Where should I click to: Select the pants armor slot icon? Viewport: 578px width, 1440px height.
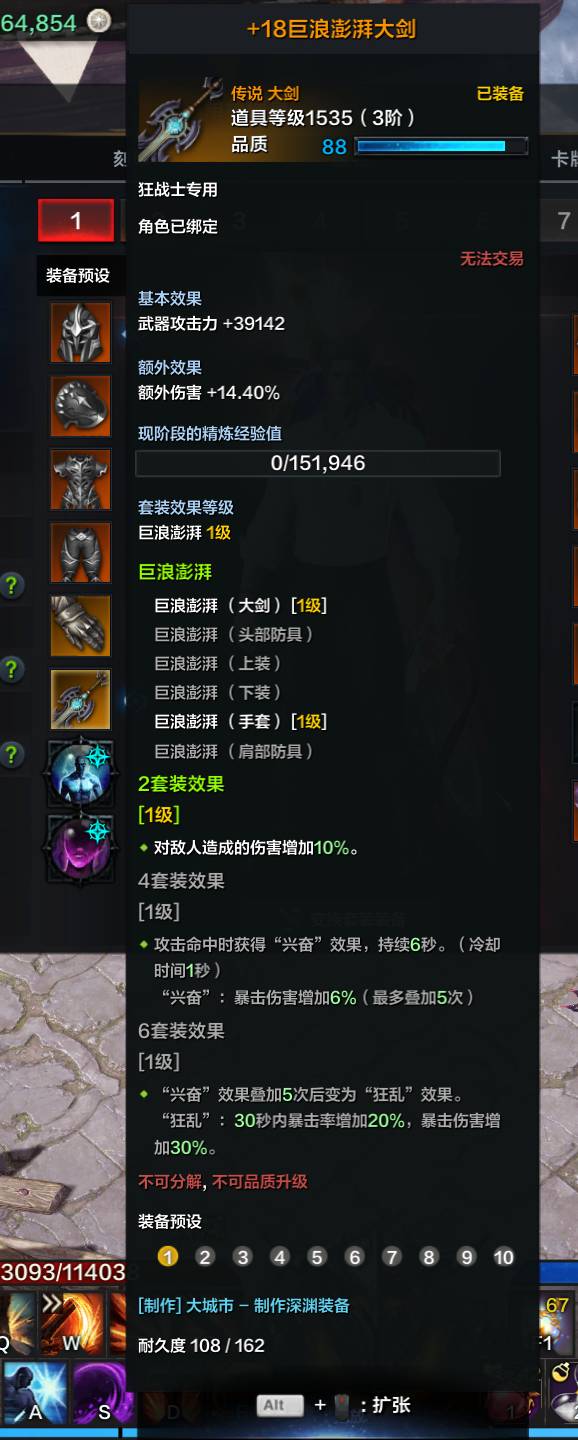(81, 553)
